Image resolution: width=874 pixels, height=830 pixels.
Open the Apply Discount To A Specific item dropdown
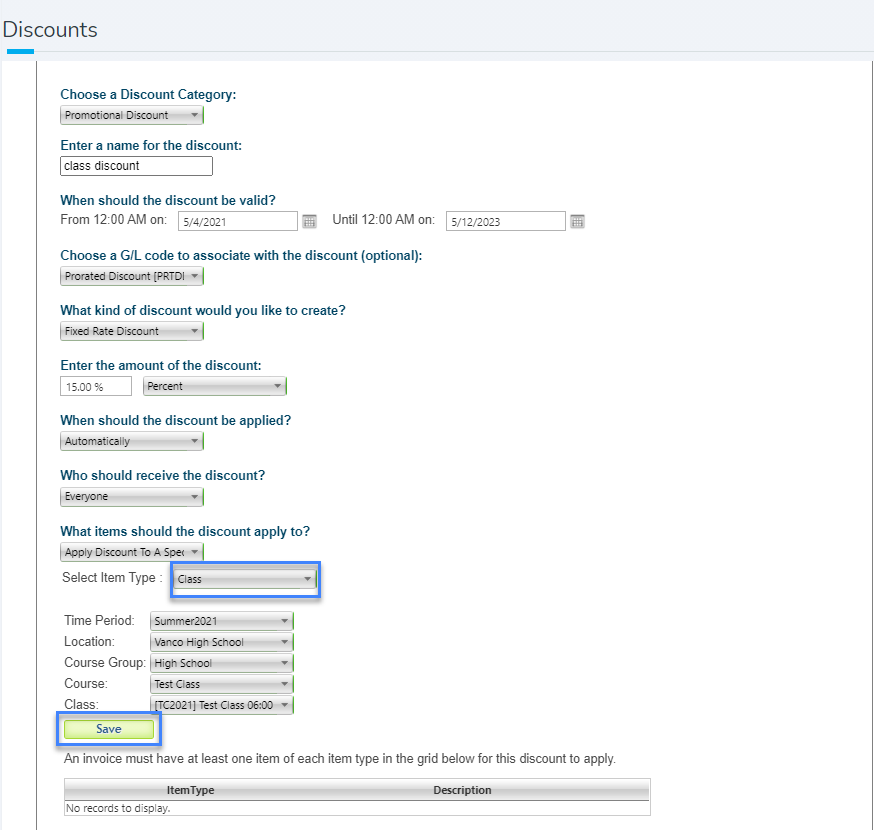pyautogui.click(x=132, y=552)
